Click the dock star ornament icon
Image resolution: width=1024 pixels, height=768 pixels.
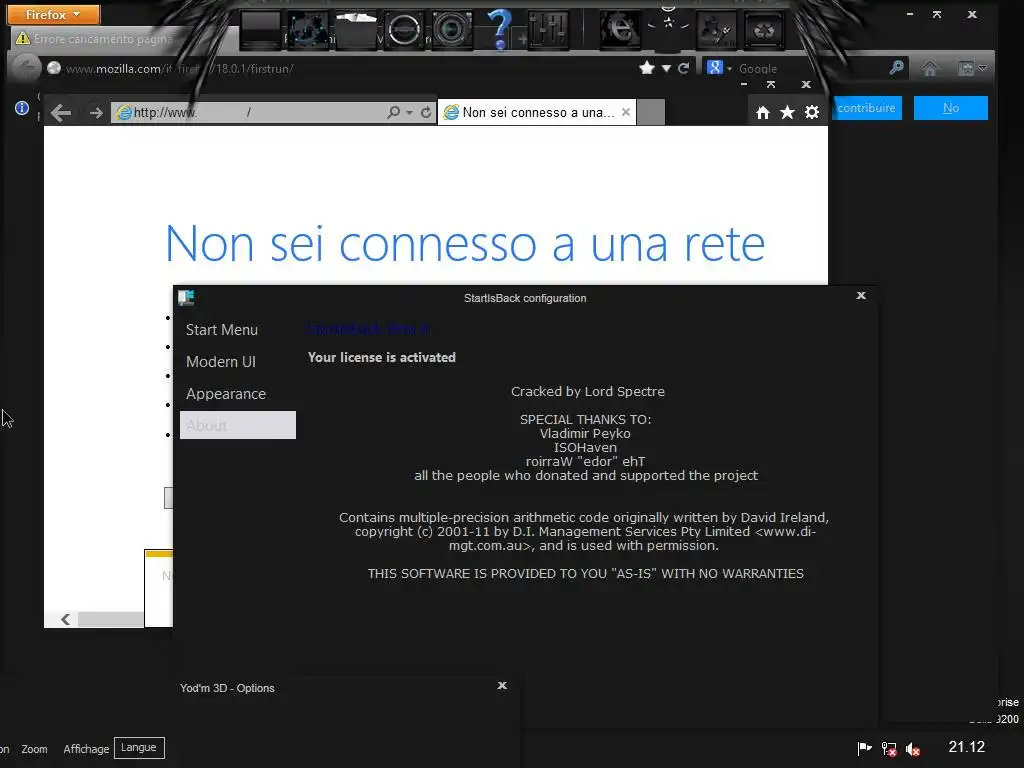tap(668, 24)
